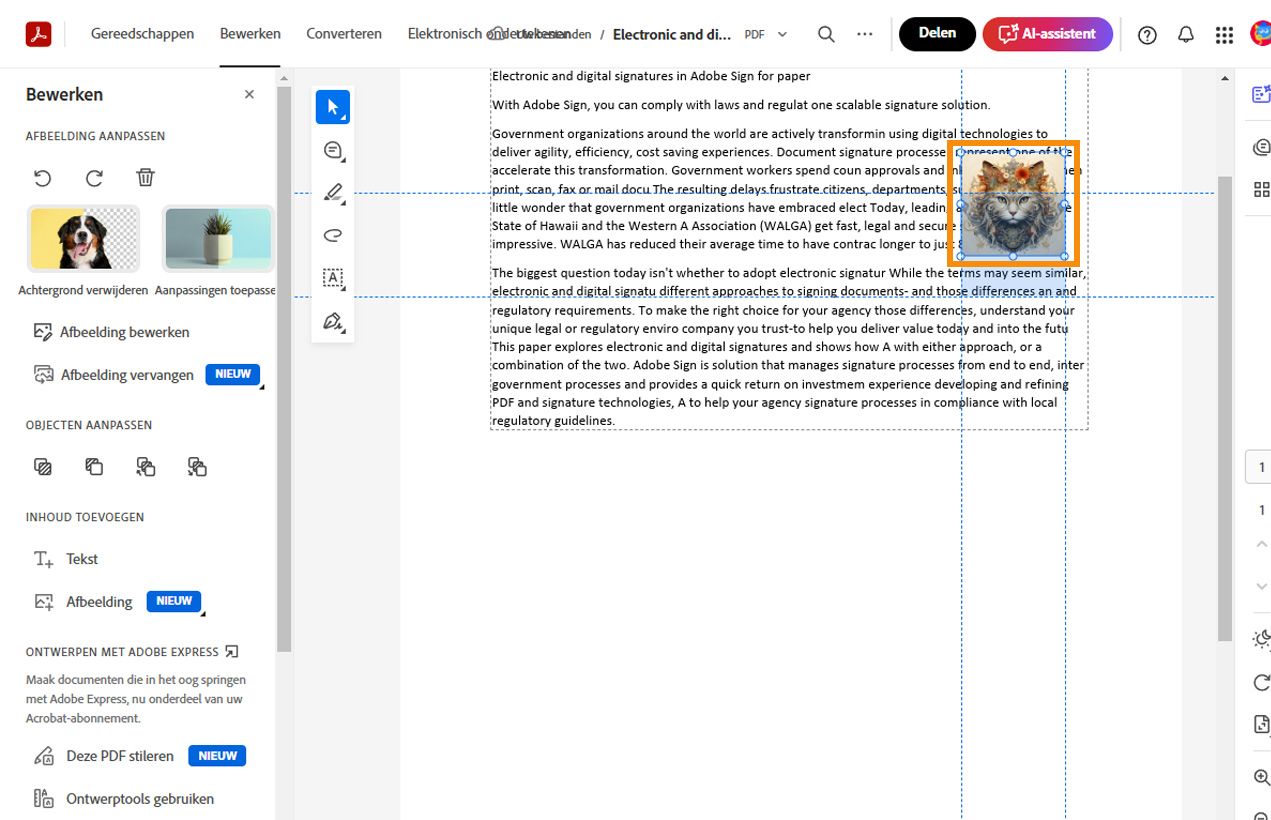1271x820 pixels.
Task: Open Afbeelding bewerken
Action: click(x=120, y=331)
